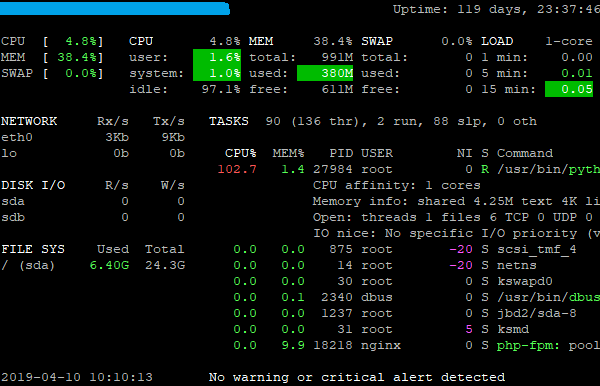Select the kswapd0 process row

tap(393, 282)
